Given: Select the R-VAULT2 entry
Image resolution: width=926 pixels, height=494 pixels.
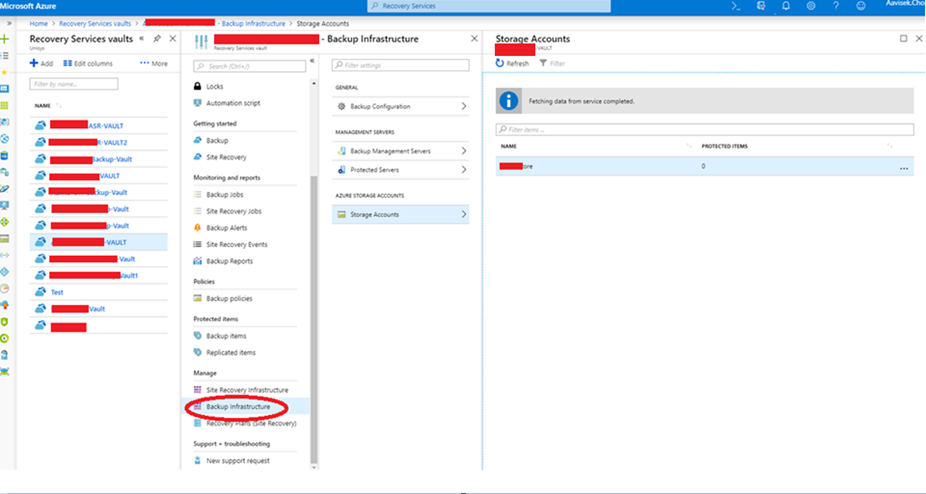Looking at the screenshot, I should [x=99, y=142].
